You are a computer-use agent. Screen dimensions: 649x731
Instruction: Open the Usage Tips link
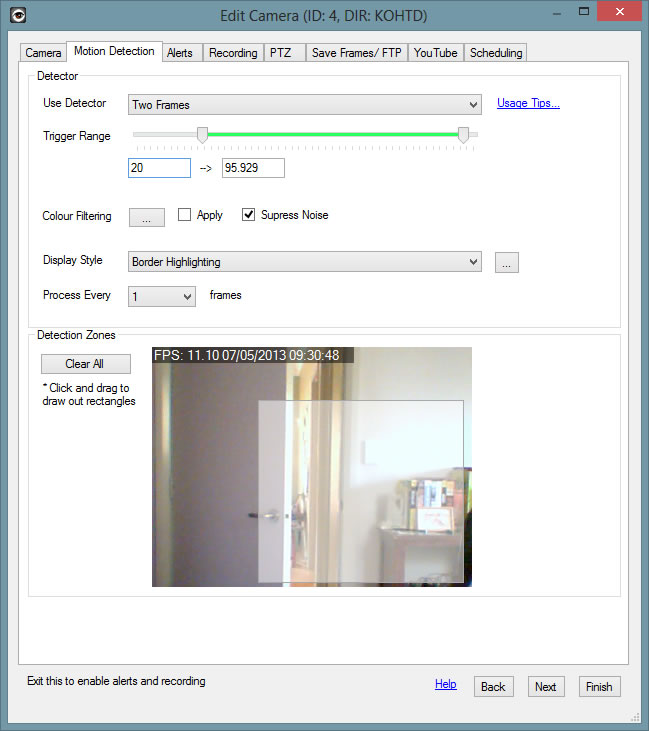[528, 103]
